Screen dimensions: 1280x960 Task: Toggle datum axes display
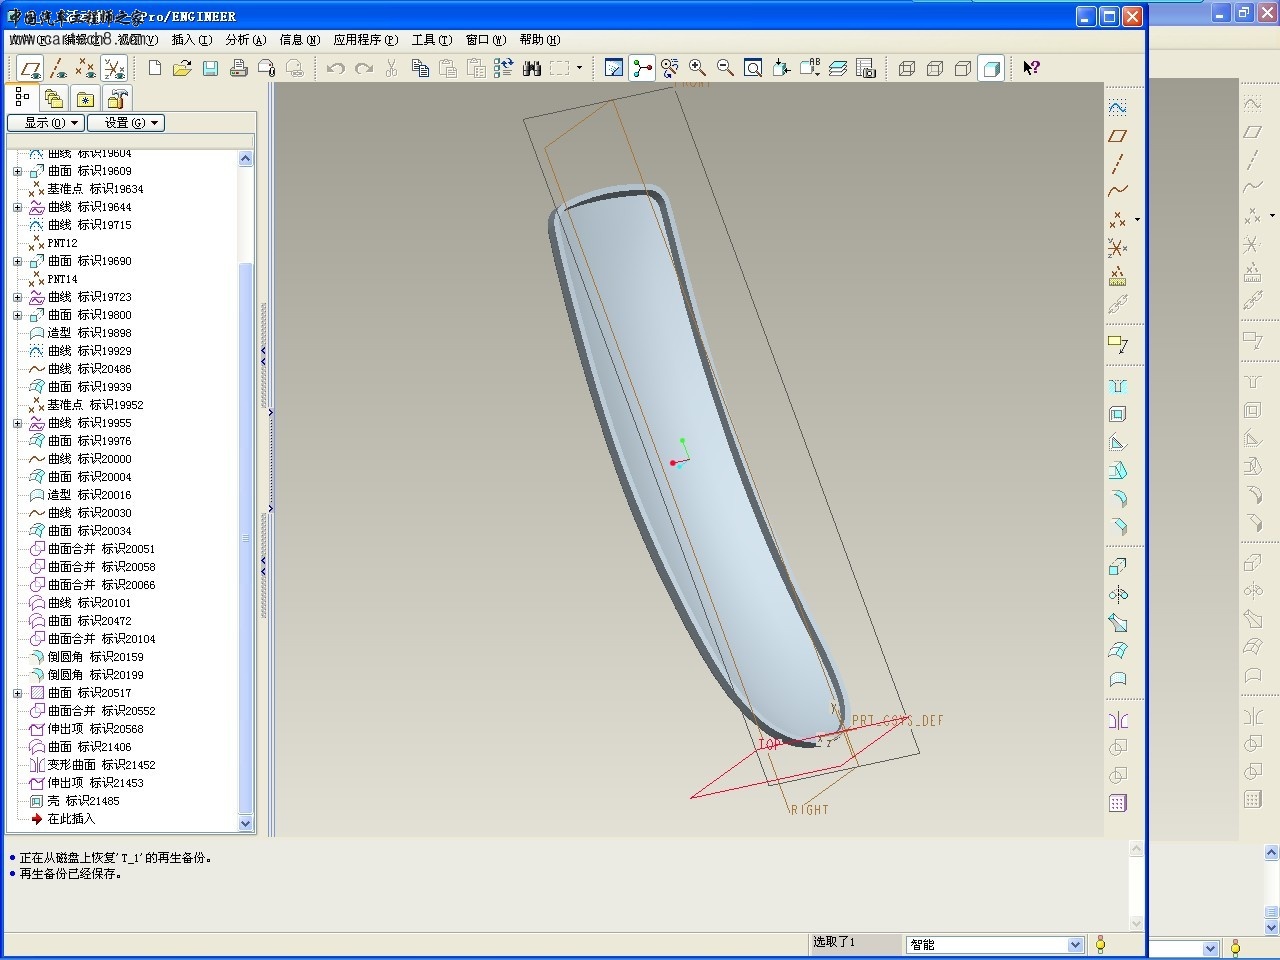point(59,68)
